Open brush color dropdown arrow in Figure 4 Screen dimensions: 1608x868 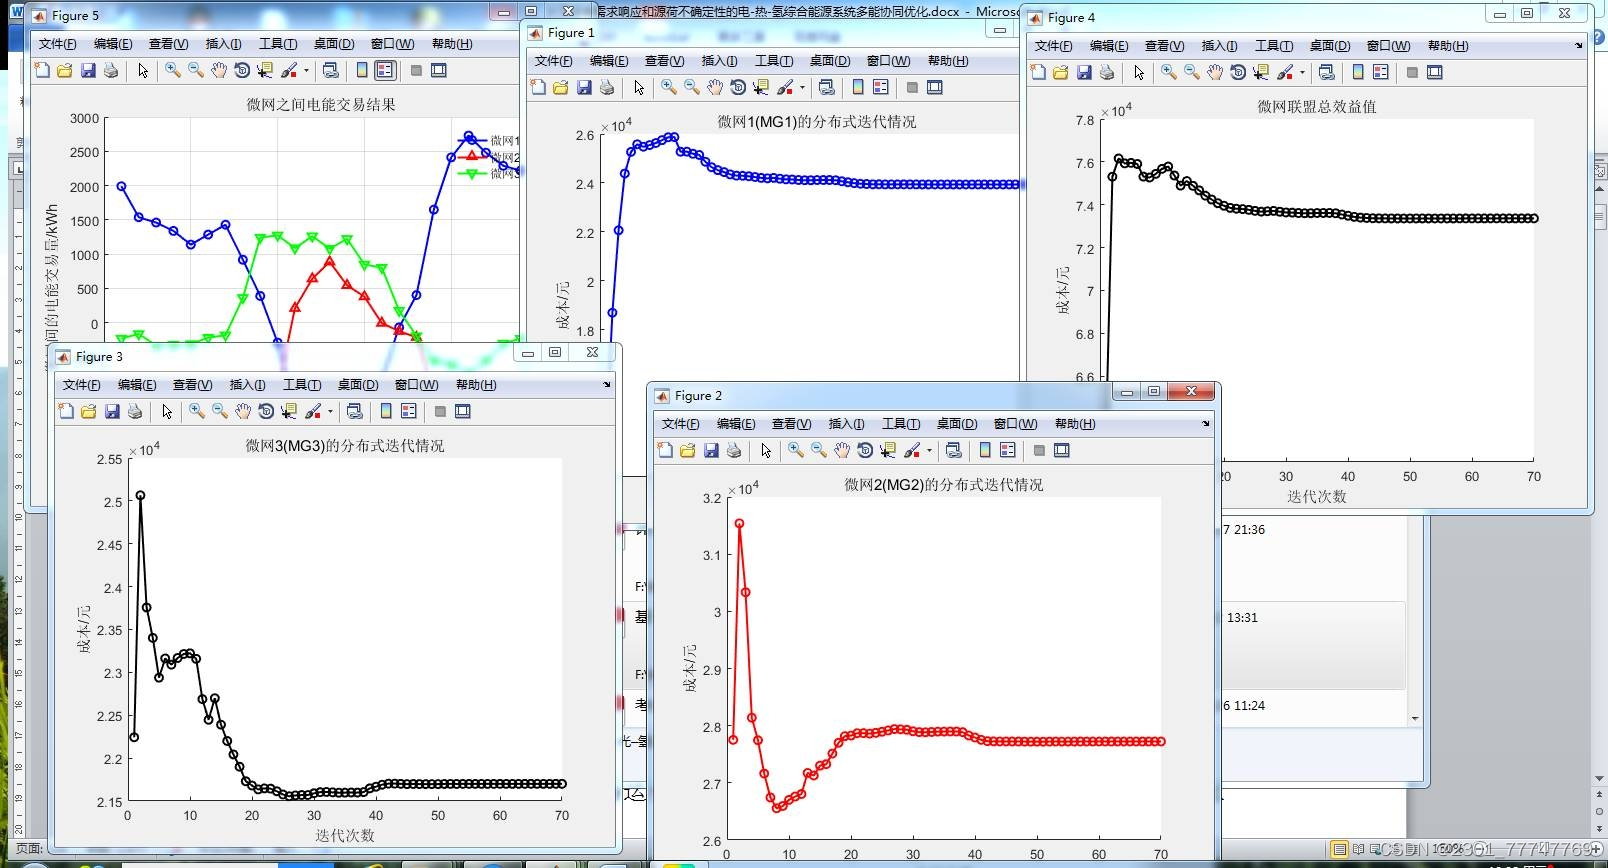coord(1302,72)
